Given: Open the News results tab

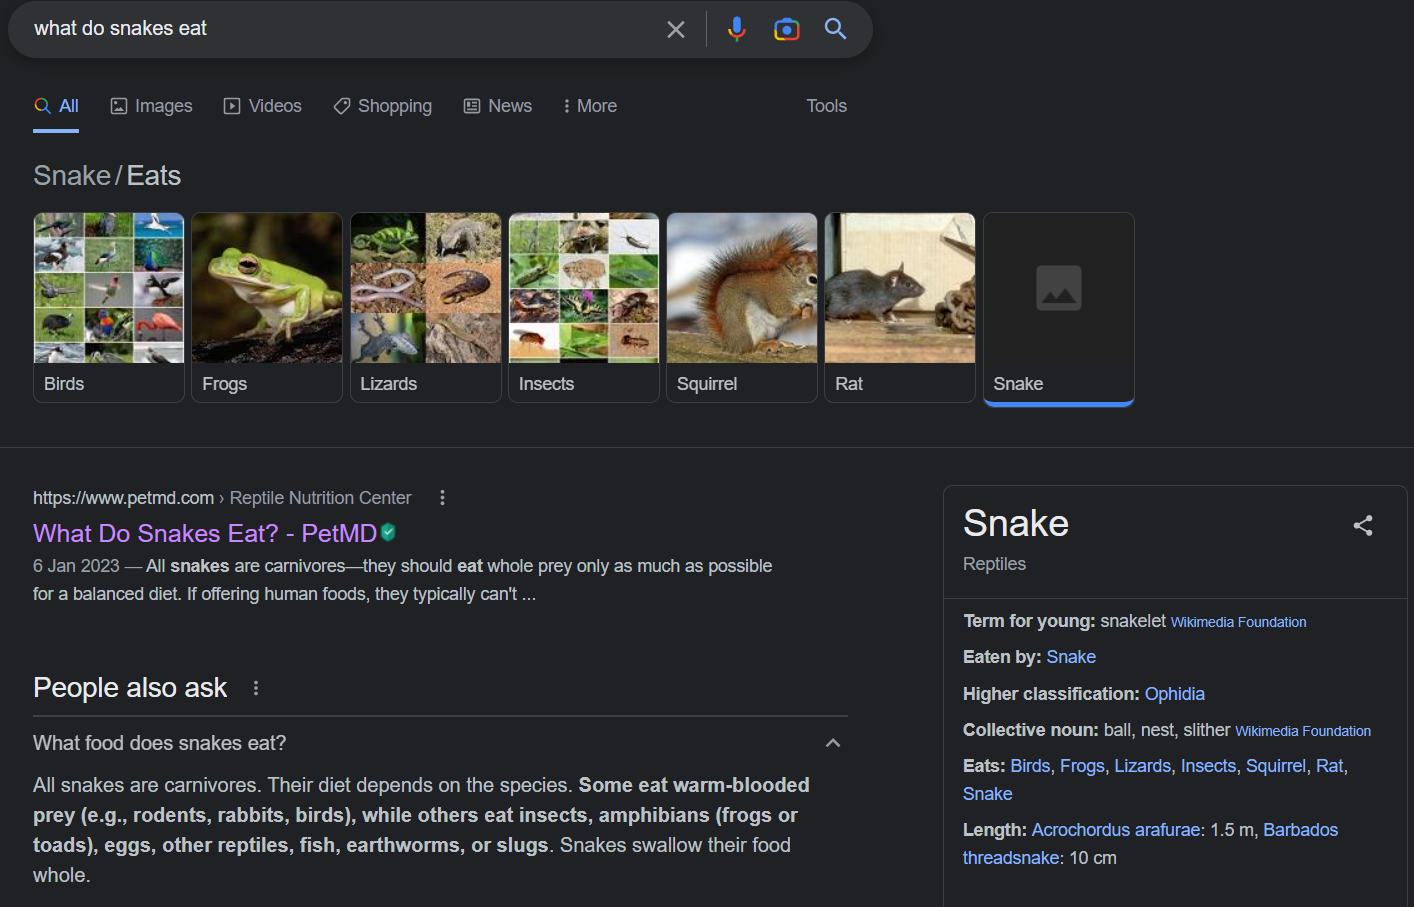Looking at the screenshot, I should point(498,106).
